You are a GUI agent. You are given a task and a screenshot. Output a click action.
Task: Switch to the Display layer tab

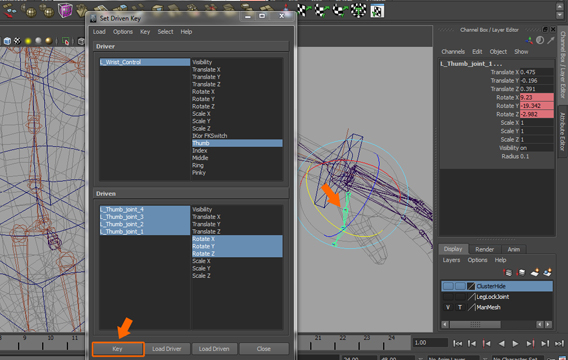(453, 249)
